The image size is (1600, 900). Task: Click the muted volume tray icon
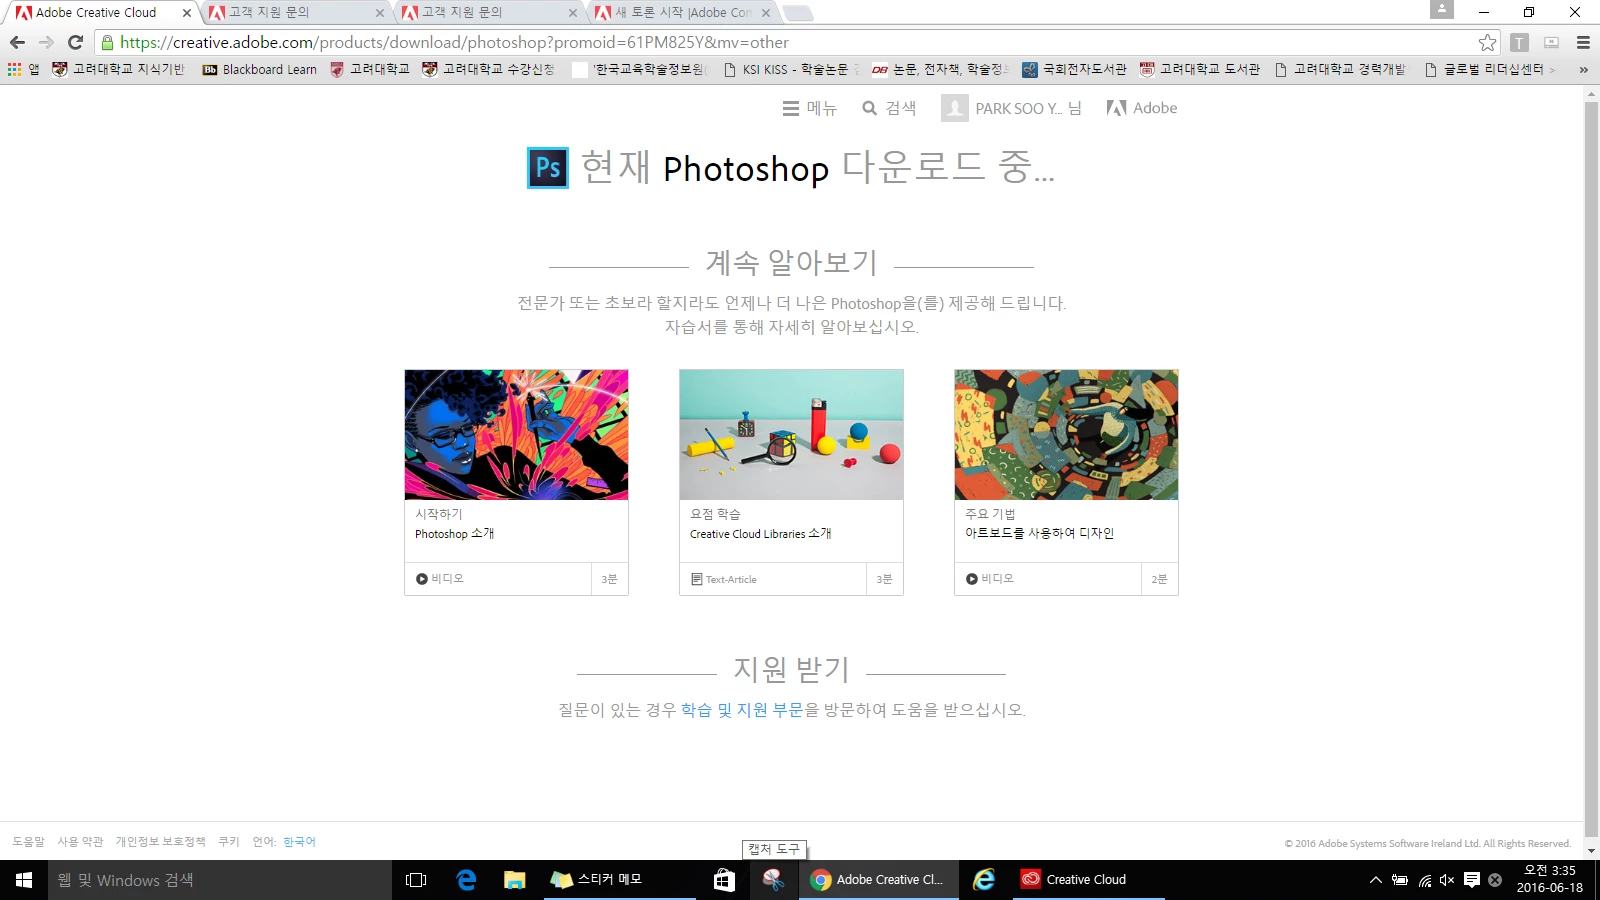[1447, 880]
